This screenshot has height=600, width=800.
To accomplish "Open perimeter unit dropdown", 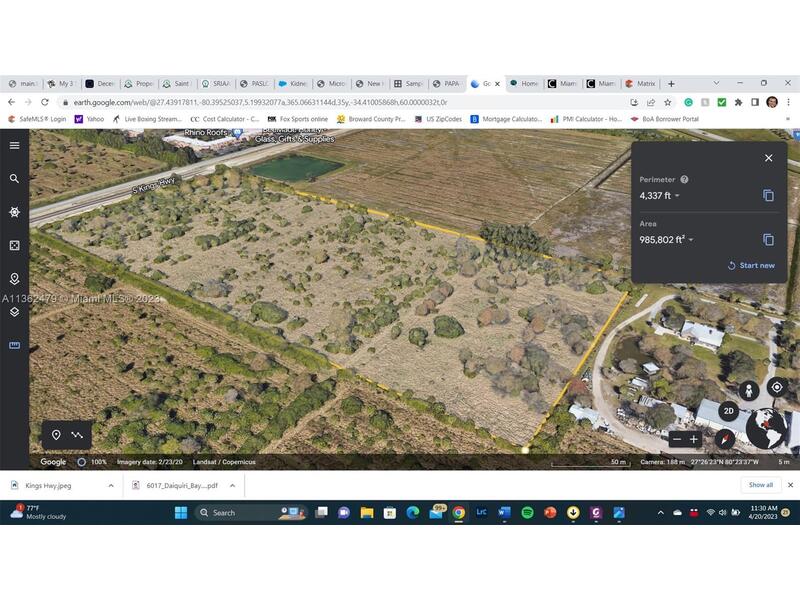I will pyautogui.click(x=677, y=196).
